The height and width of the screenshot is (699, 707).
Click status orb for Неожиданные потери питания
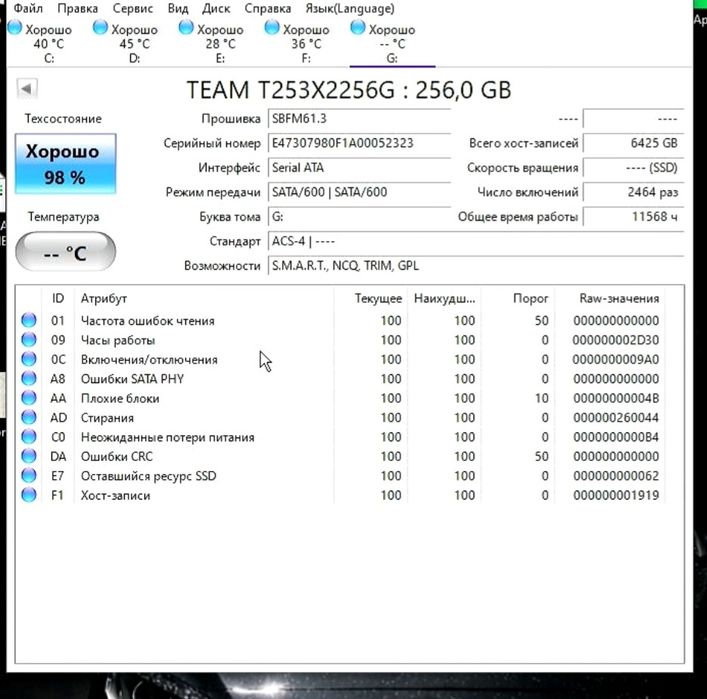29,436
